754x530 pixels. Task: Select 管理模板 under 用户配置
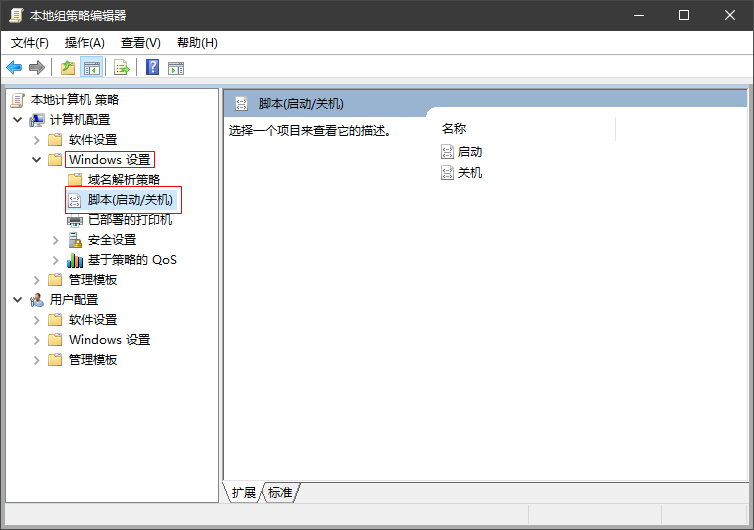tap(93, 360)
